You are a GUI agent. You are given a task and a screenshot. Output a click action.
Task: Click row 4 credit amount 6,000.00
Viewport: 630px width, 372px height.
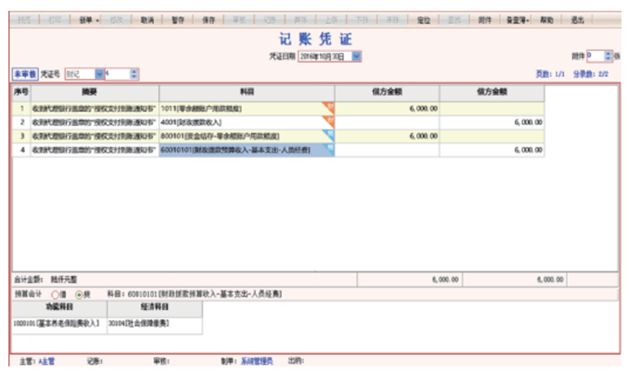492,150
